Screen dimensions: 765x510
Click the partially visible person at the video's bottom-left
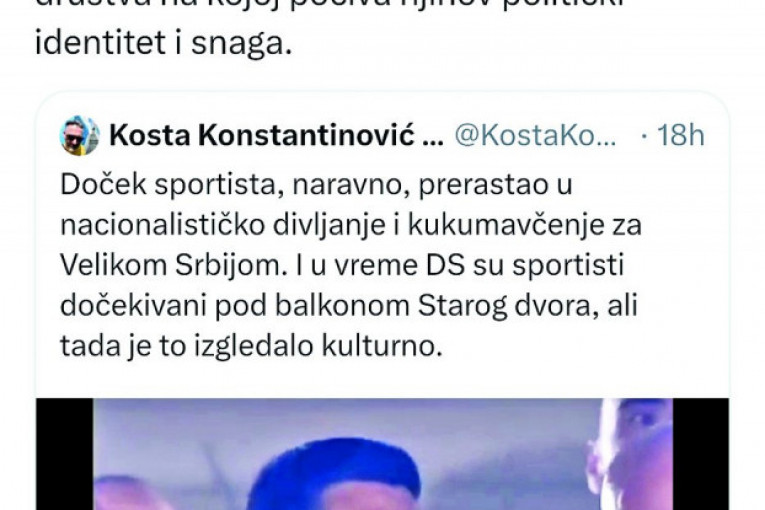[129, 493]
